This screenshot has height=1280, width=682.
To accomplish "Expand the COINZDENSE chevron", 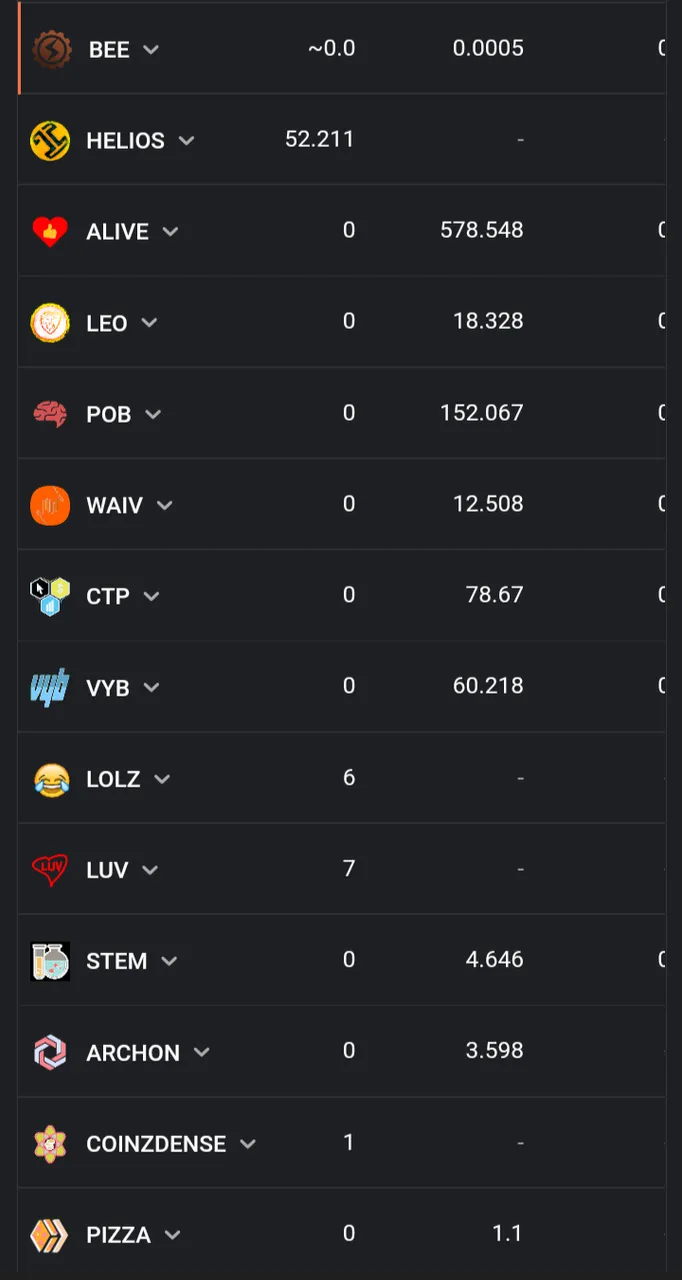I will click(248, 1144).
